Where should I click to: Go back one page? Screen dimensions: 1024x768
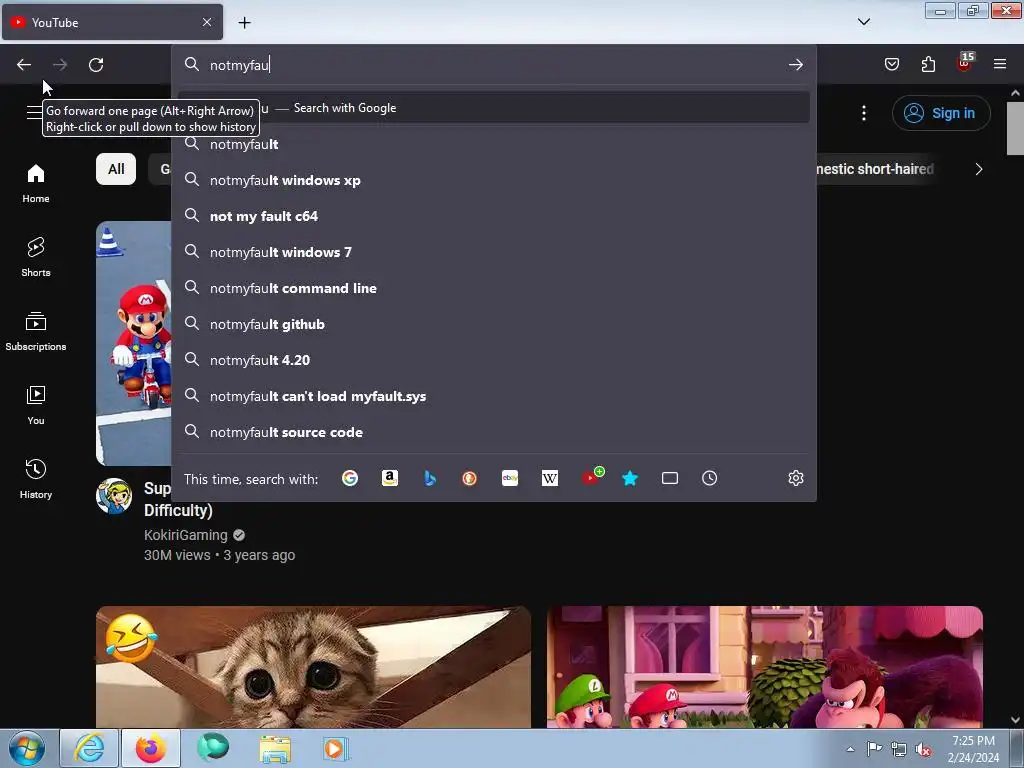tap(24, 65)
